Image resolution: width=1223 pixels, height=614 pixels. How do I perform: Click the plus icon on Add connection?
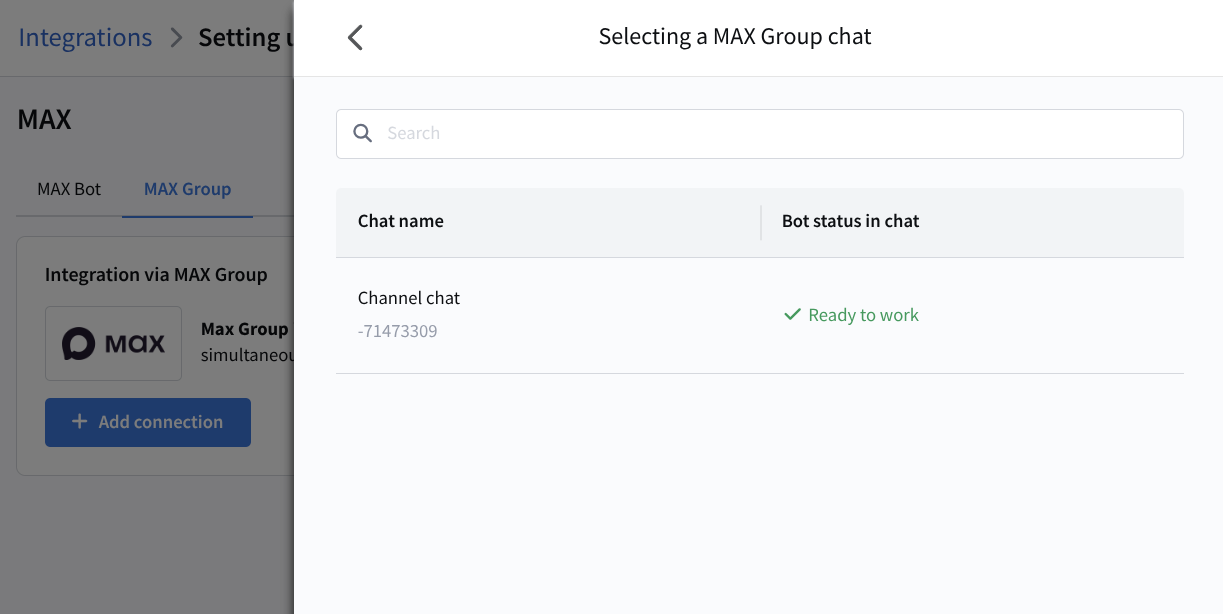(x=80, y=422)
